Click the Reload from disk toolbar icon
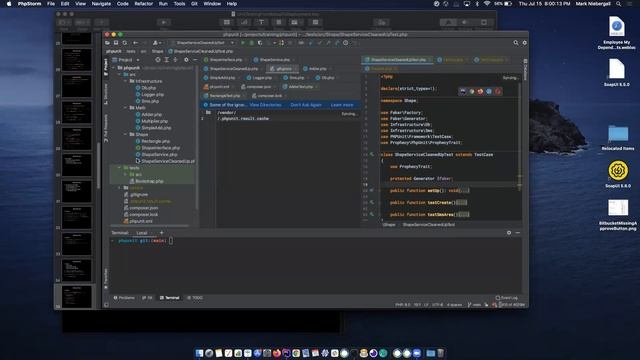This screenshot has width=640, height=360. pyautogui.click(x=124, y=42)
